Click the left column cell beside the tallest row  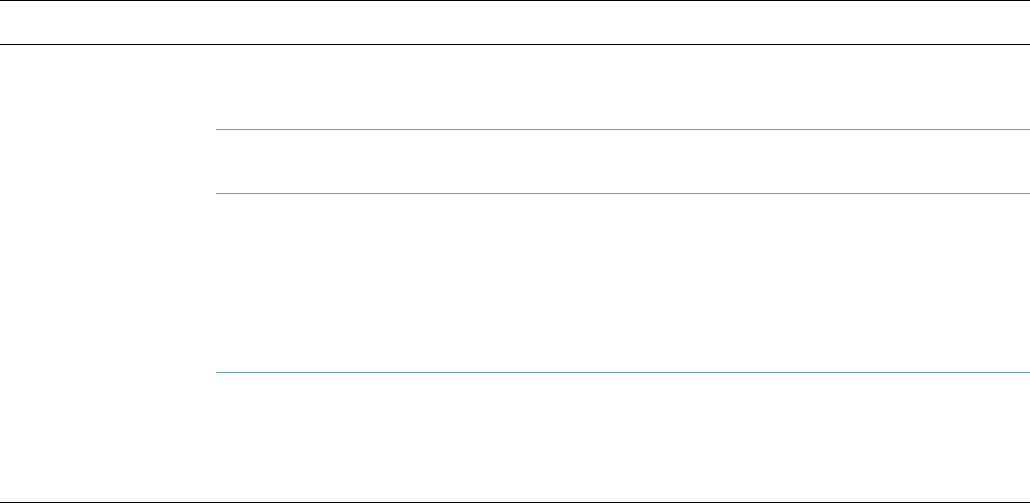click(x=108, y=284)
